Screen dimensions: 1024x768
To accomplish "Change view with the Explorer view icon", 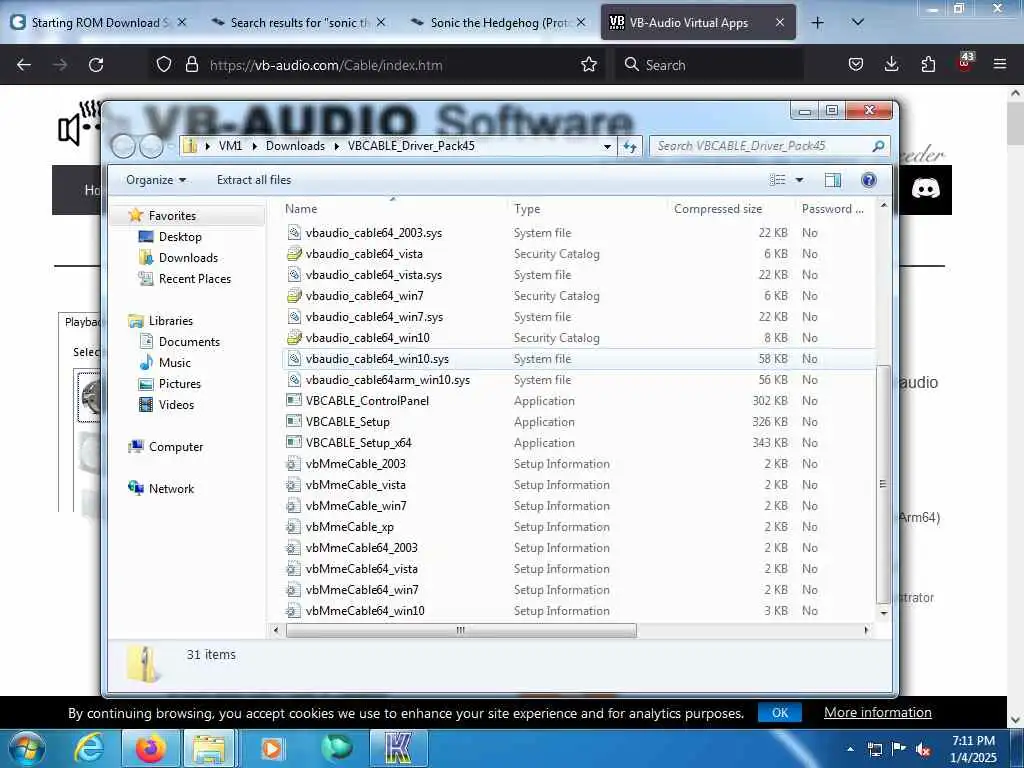I will tap(777, 180).
